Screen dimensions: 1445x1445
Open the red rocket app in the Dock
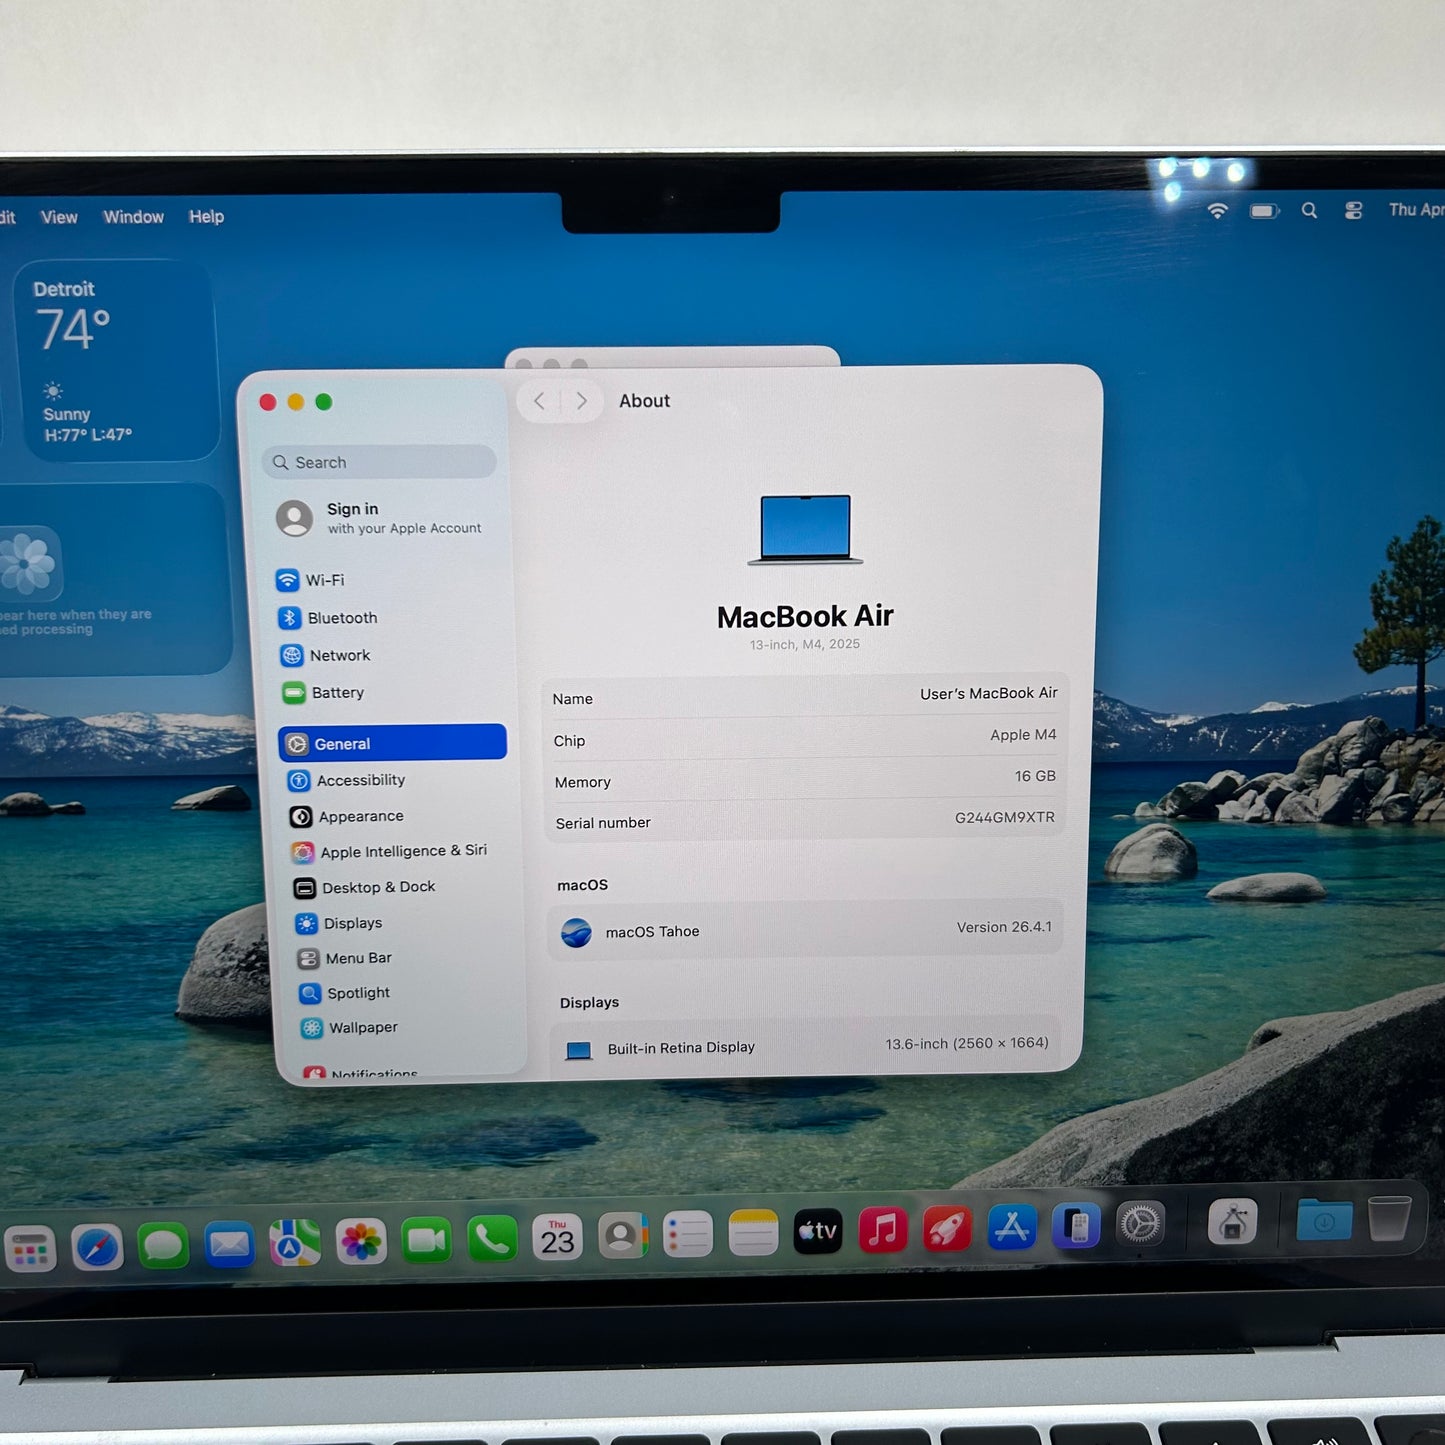(x=947, y=1228)
